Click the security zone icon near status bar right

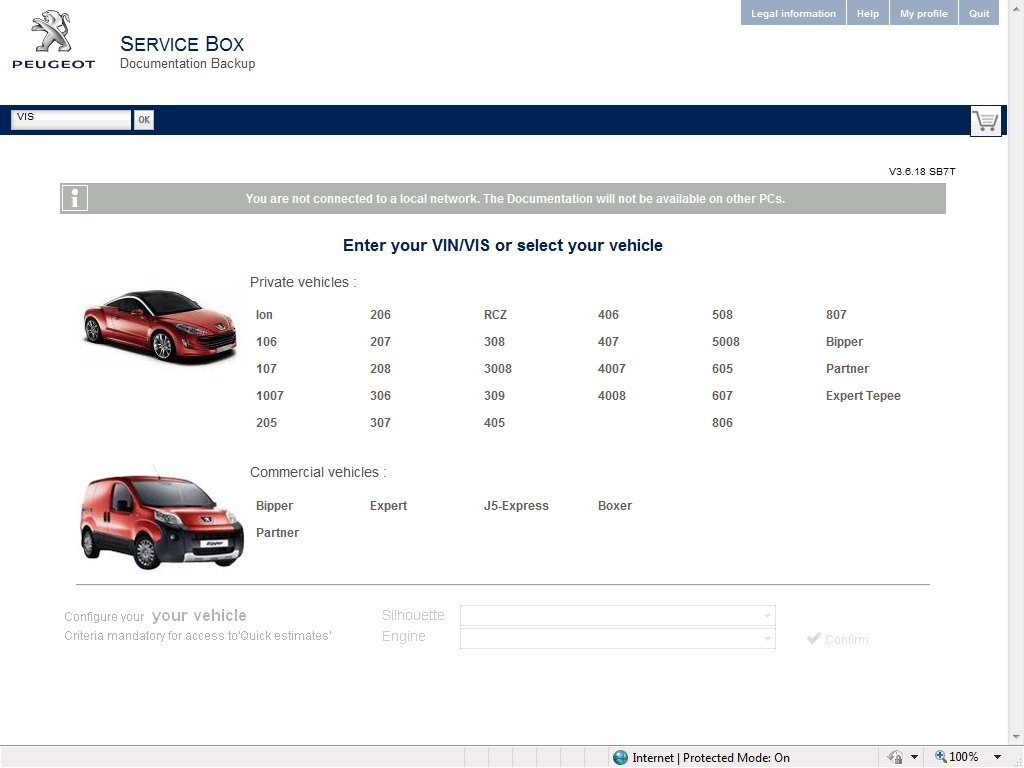click(x=897, y=757)
